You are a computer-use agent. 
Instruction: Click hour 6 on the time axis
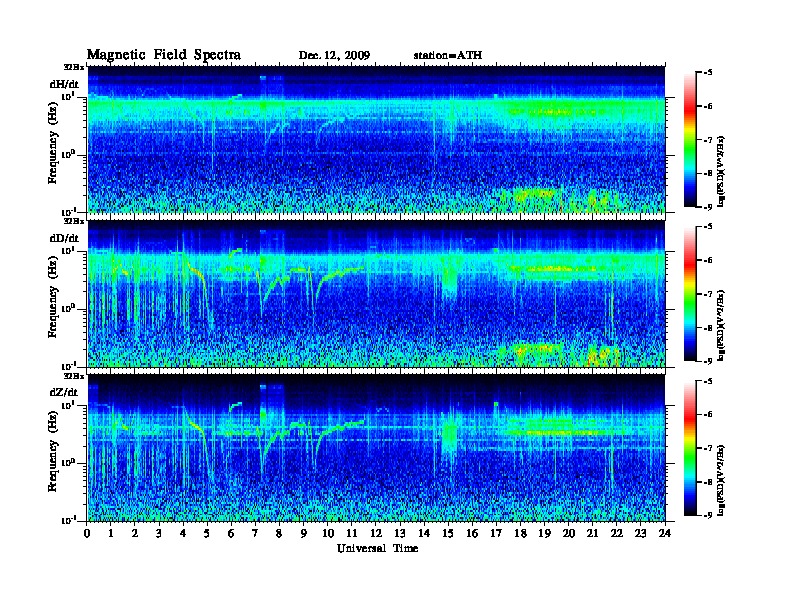coord(231,534)
